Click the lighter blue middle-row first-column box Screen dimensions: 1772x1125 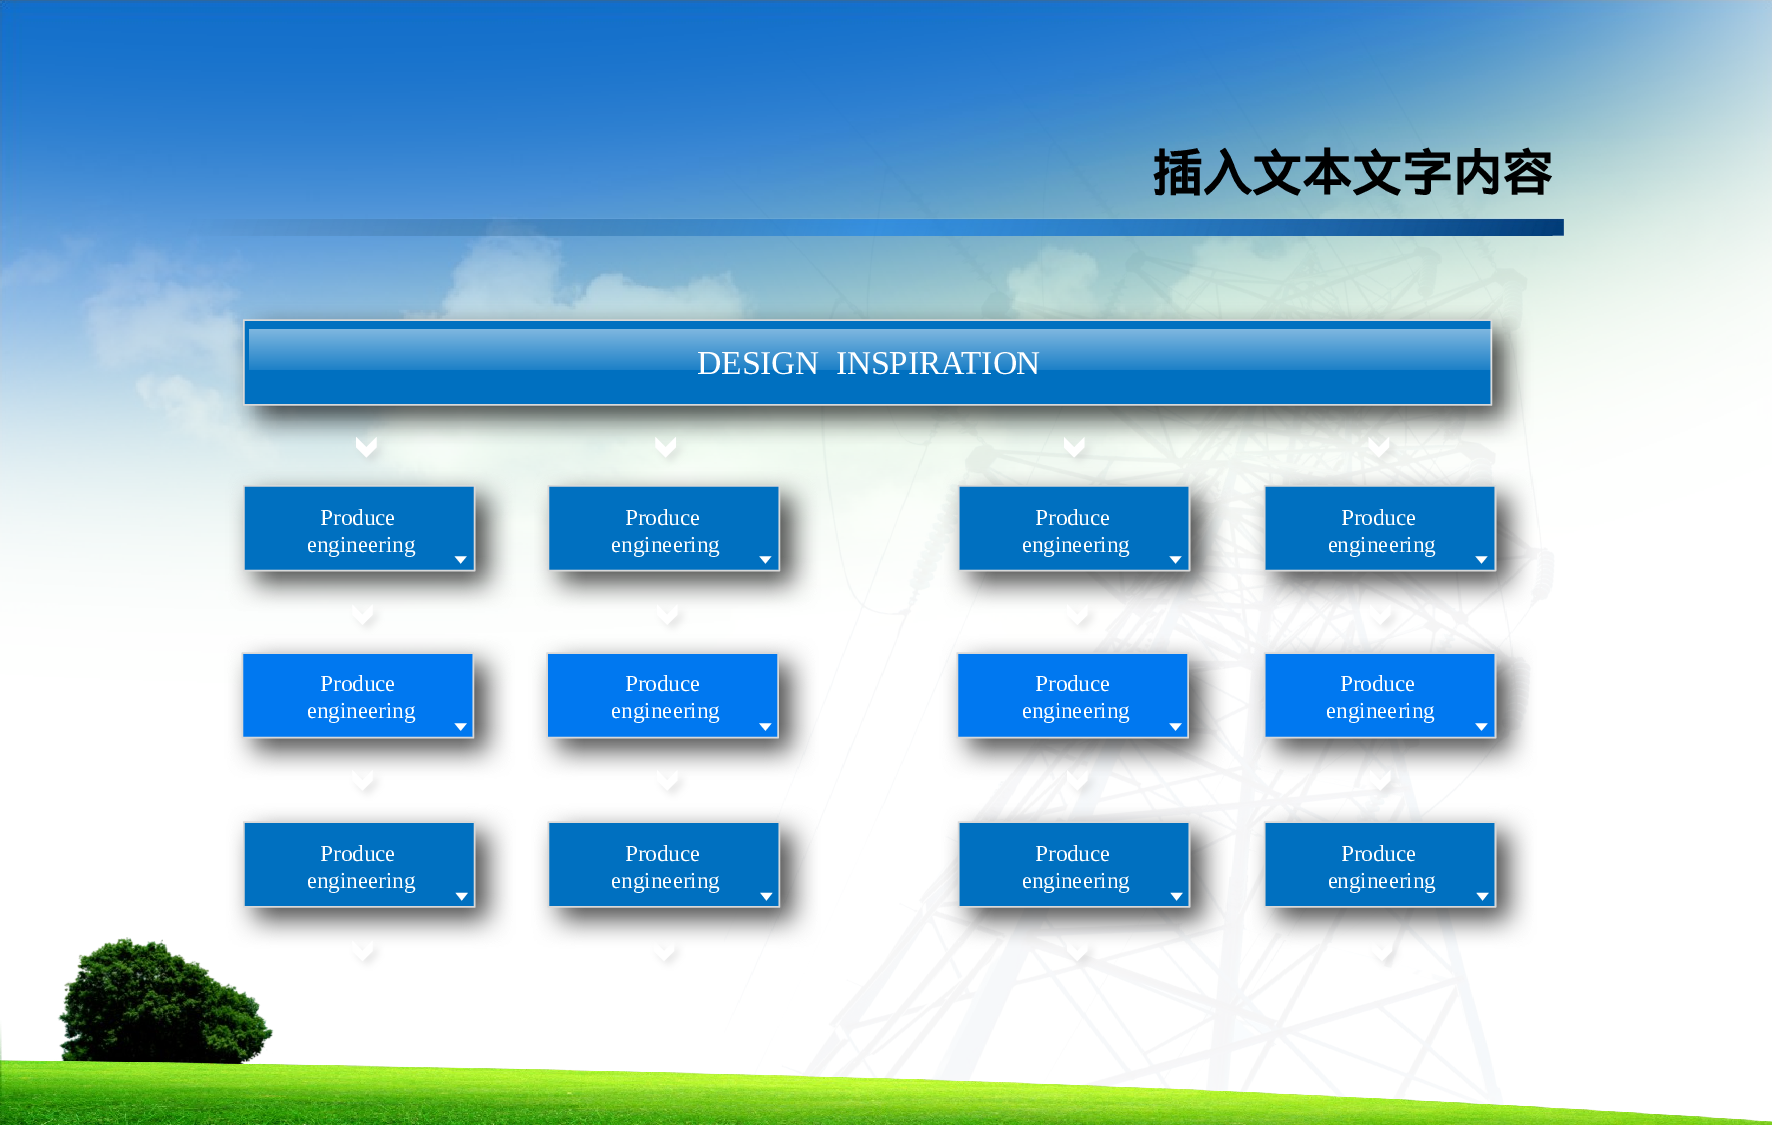357,695
